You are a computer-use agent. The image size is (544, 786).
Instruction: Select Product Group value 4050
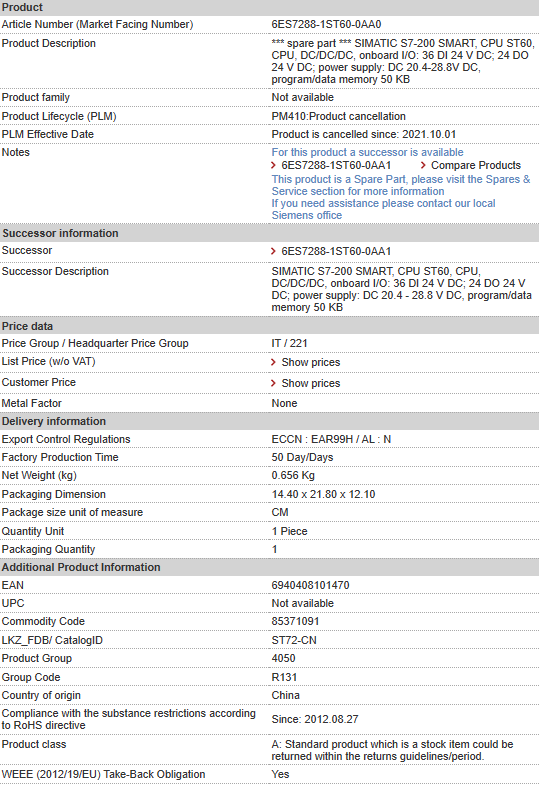(283, 659)
